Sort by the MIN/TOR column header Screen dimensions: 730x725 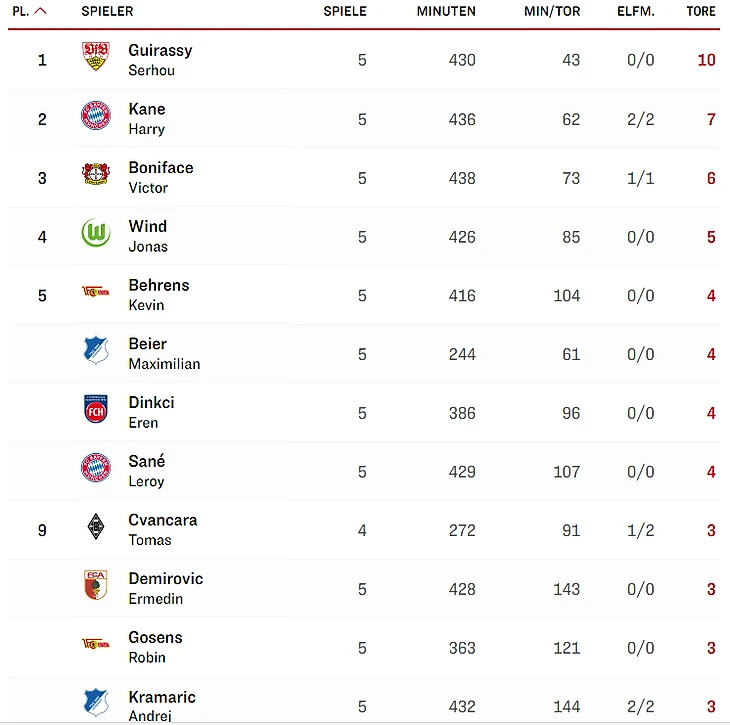coord(552,11)
